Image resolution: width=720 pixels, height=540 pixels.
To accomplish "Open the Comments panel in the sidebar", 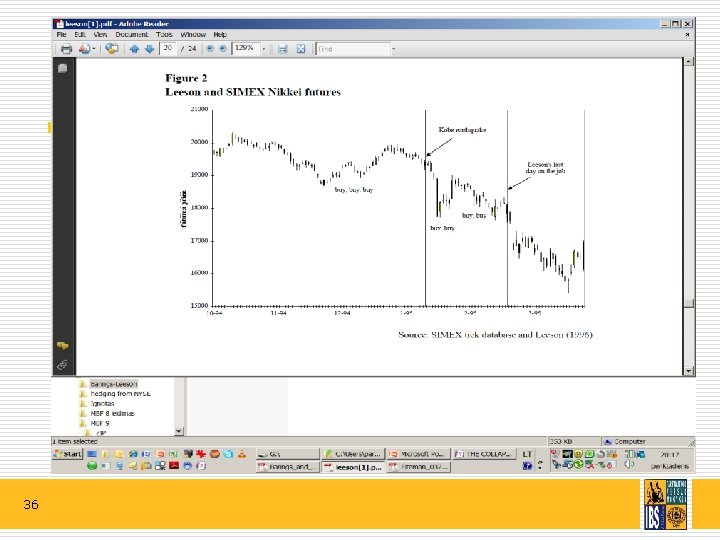I will [x=62, y=345].
